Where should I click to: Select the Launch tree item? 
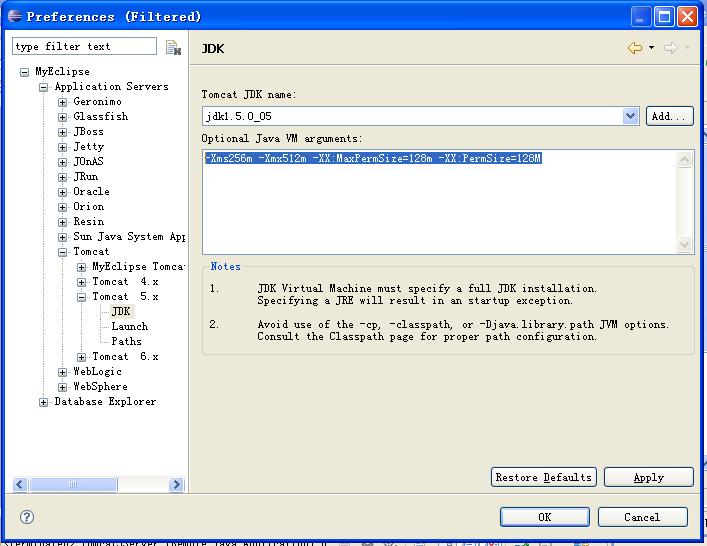[x=129, y=326]
